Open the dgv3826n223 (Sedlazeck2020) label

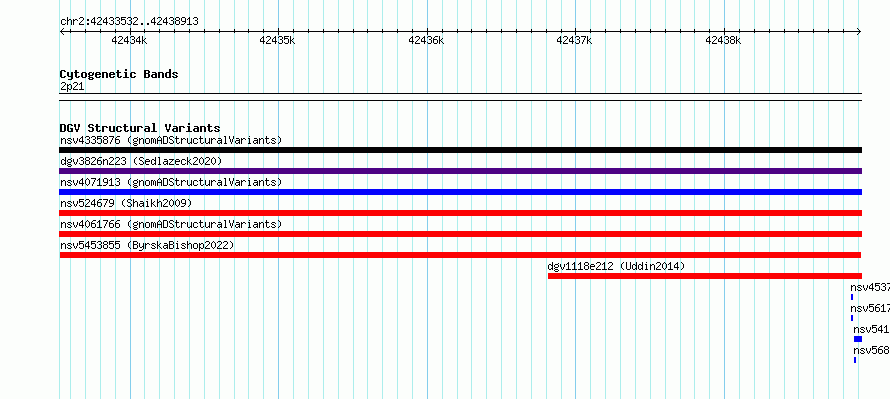[x=141, y=161]
